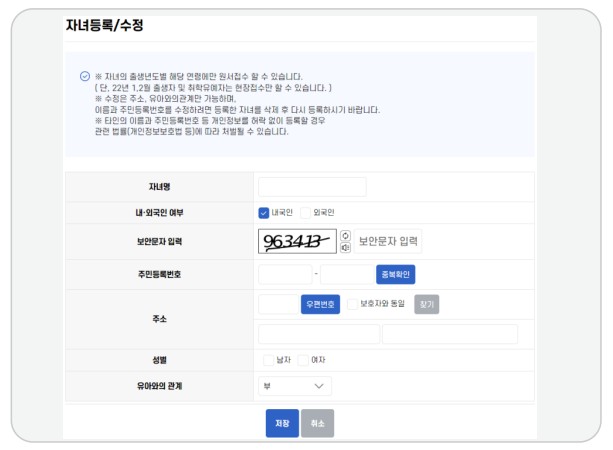Check the 내국인 checkbox
This screenshot has height=450, width=613.
point(264,213)
